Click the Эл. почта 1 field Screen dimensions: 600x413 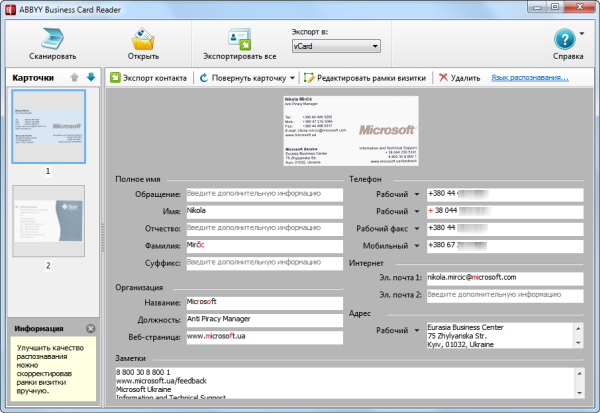pos(505,278)
